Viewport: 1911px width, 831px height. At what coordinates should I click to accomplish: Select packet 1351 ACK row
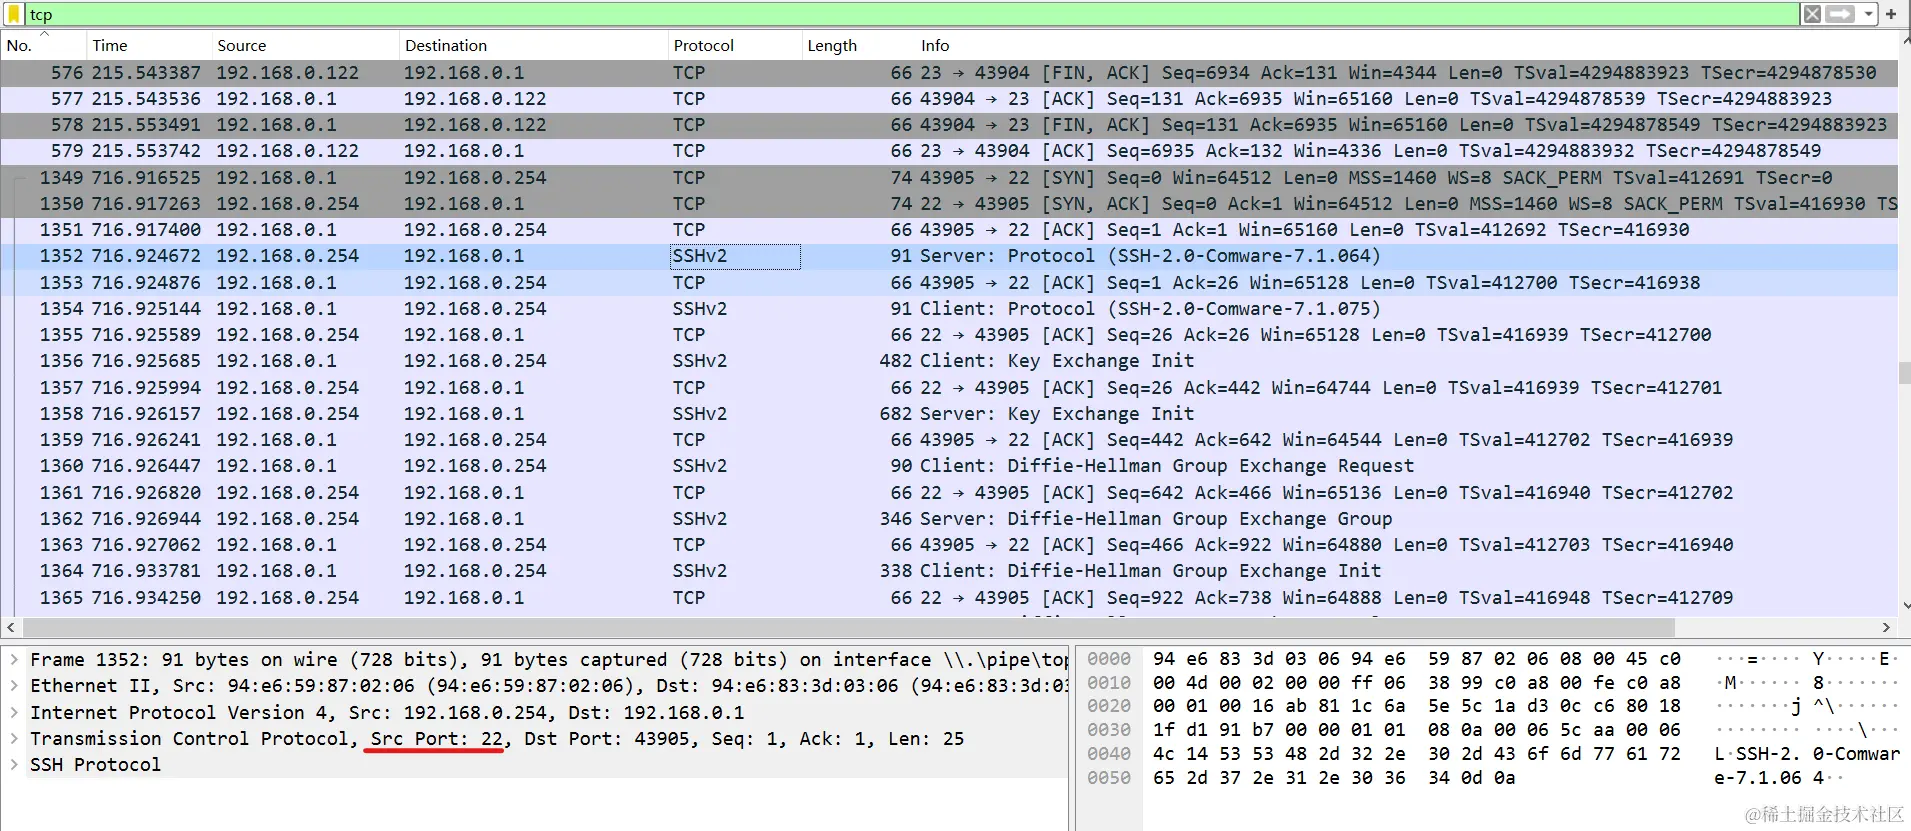tap(949, 230)
